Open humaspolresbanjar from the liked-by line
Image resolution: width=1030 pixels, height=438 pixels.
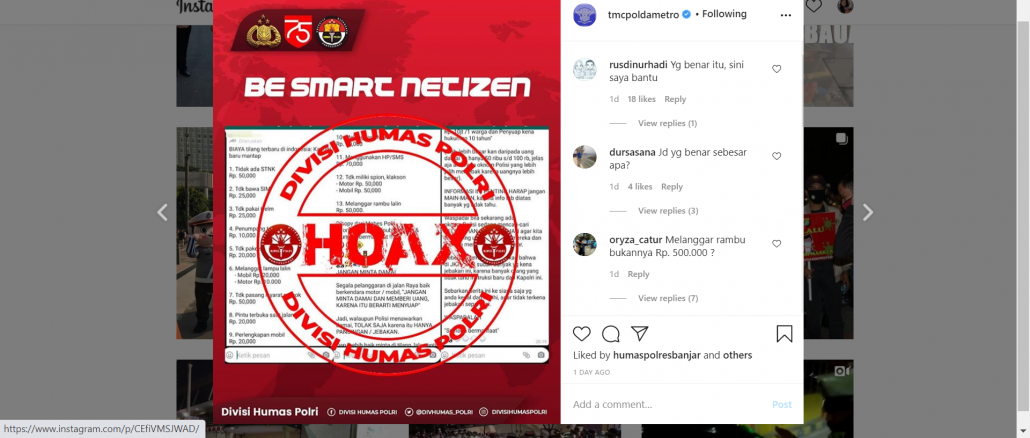coord(657,355)
